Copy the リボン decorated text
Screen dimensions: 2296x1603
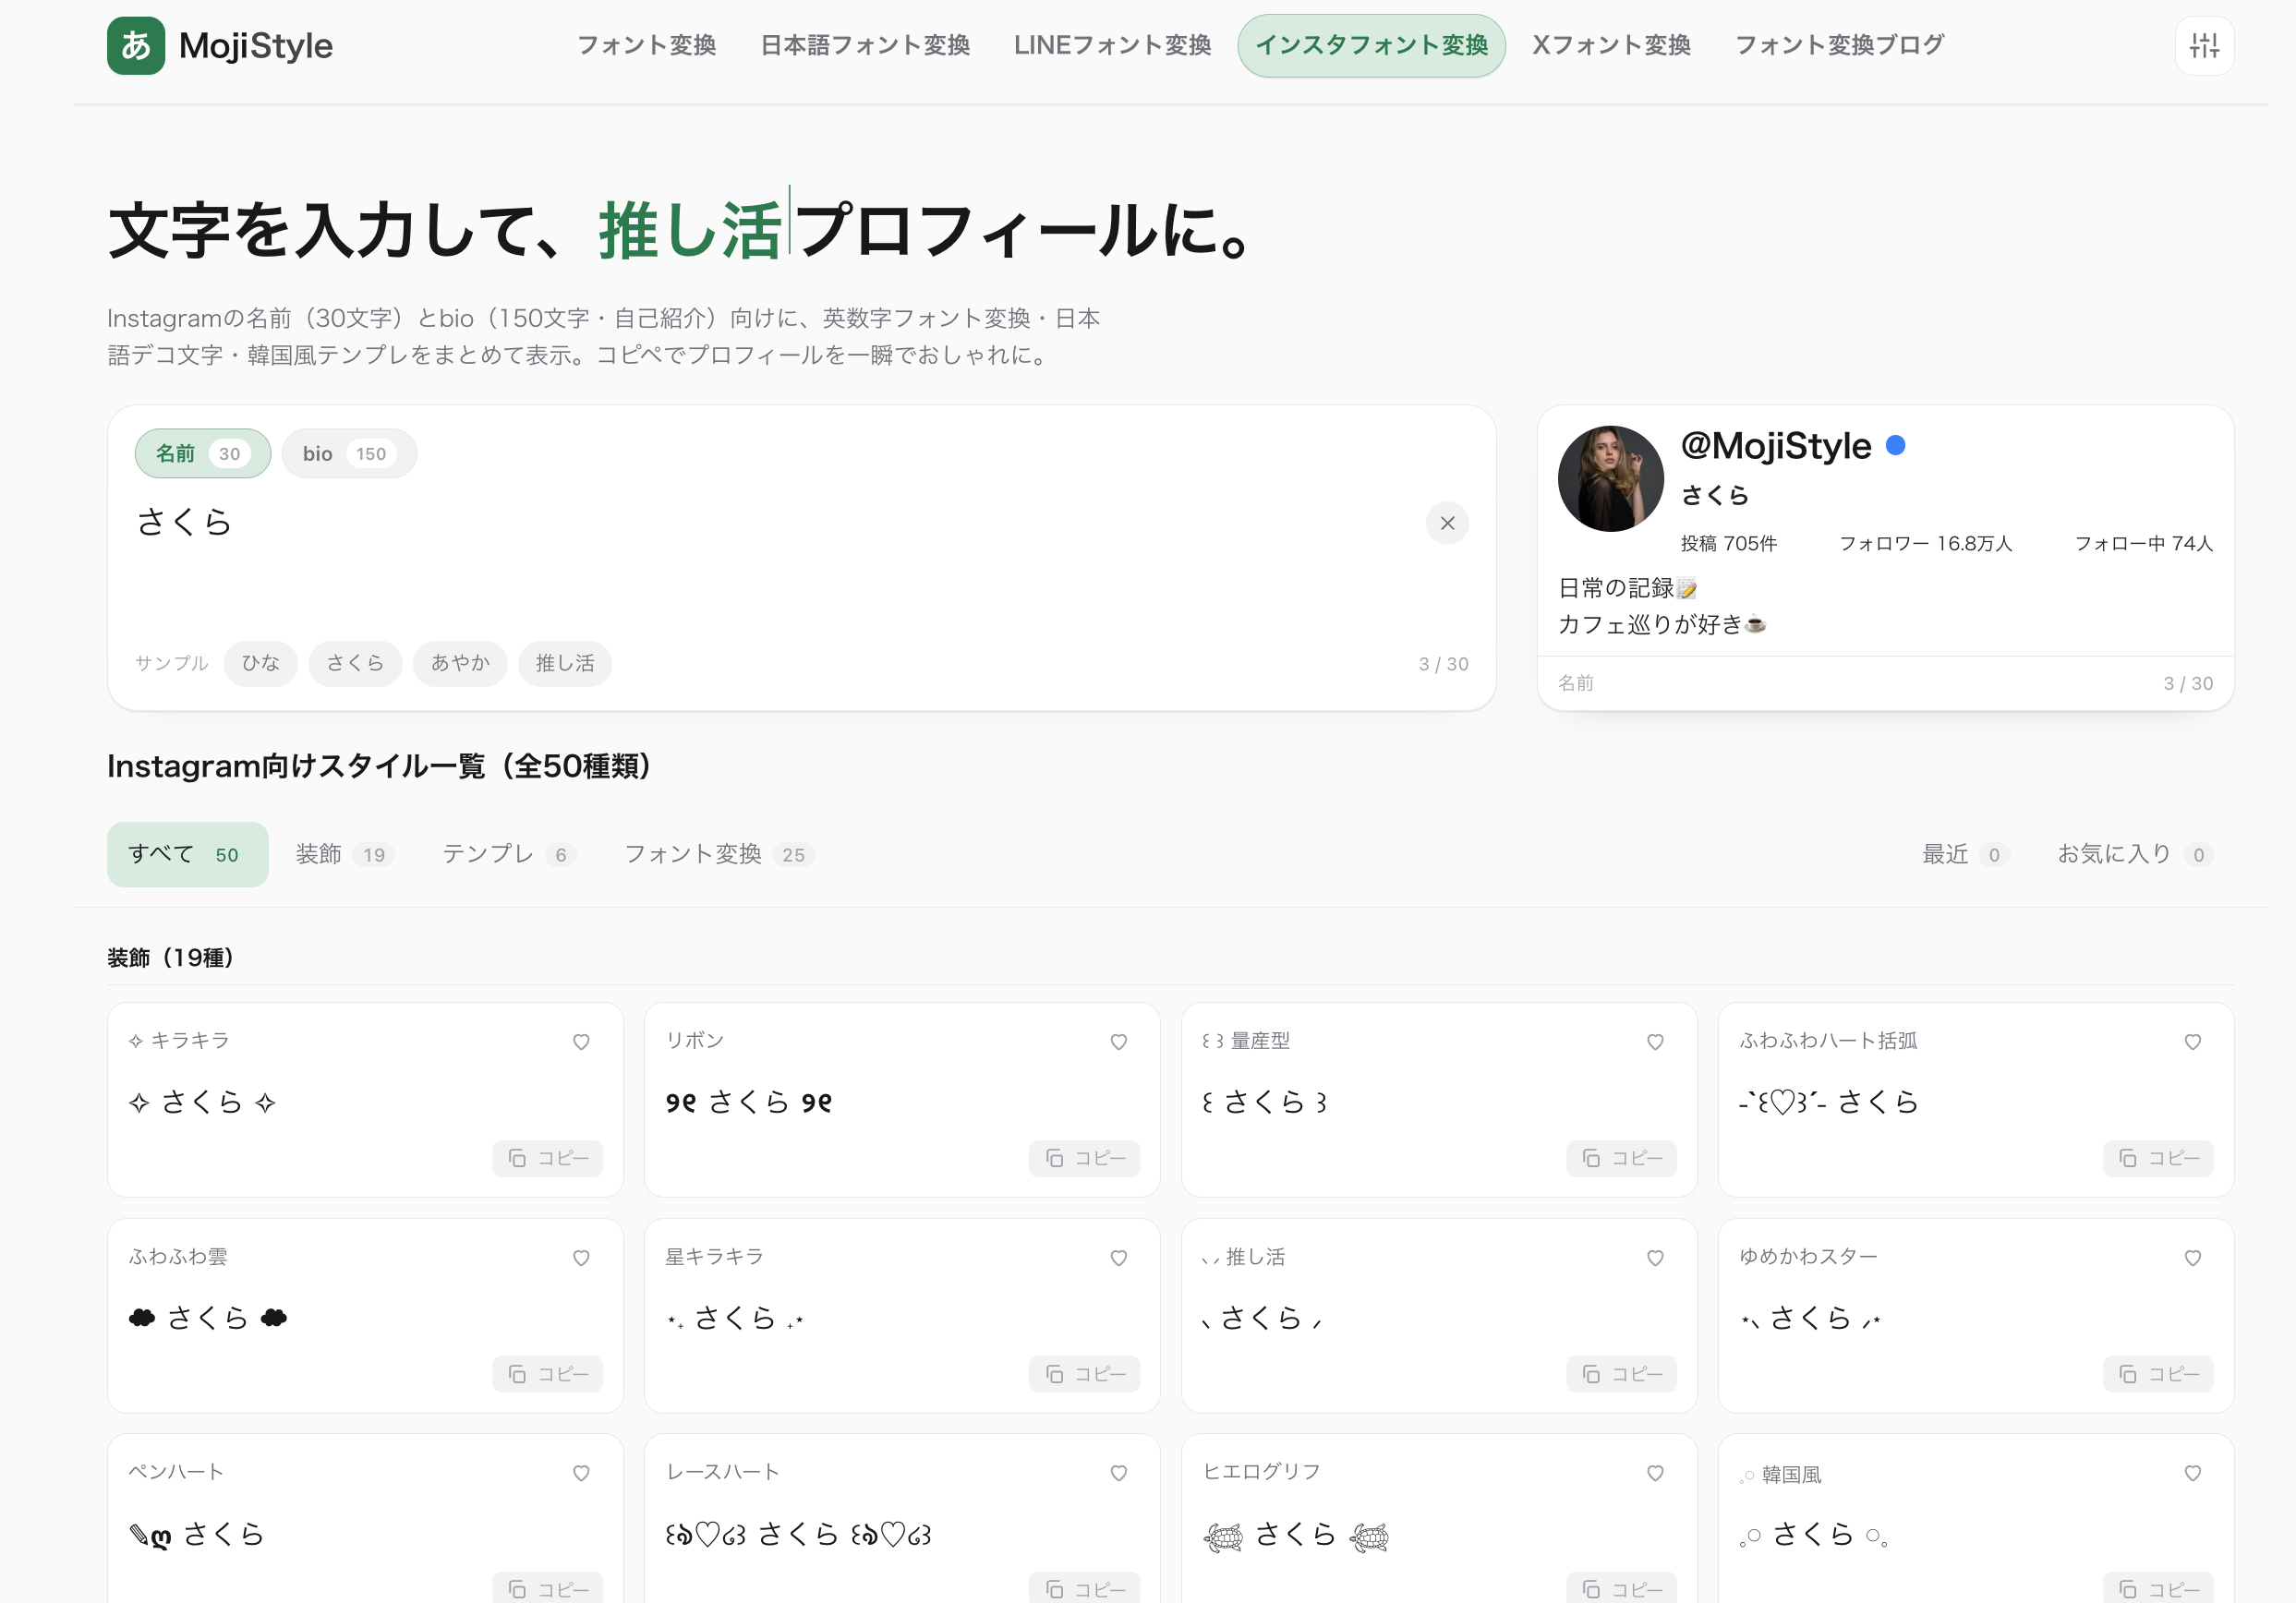tap(1084, 1157)
